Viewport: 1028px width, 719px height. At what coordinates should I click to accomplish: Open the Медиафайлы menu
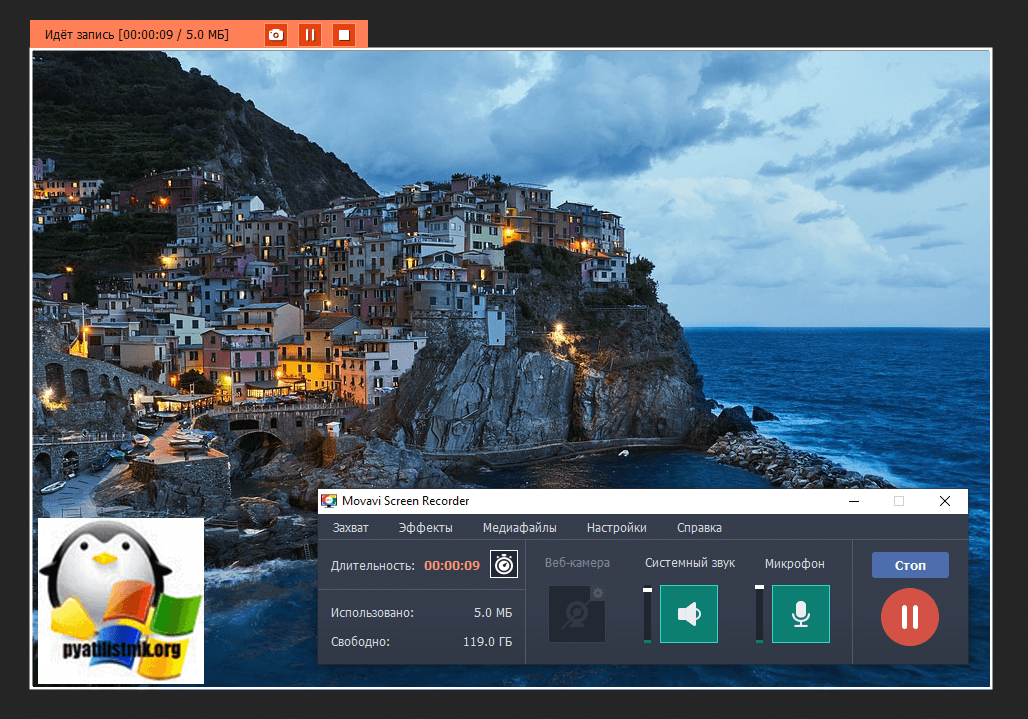519,528
